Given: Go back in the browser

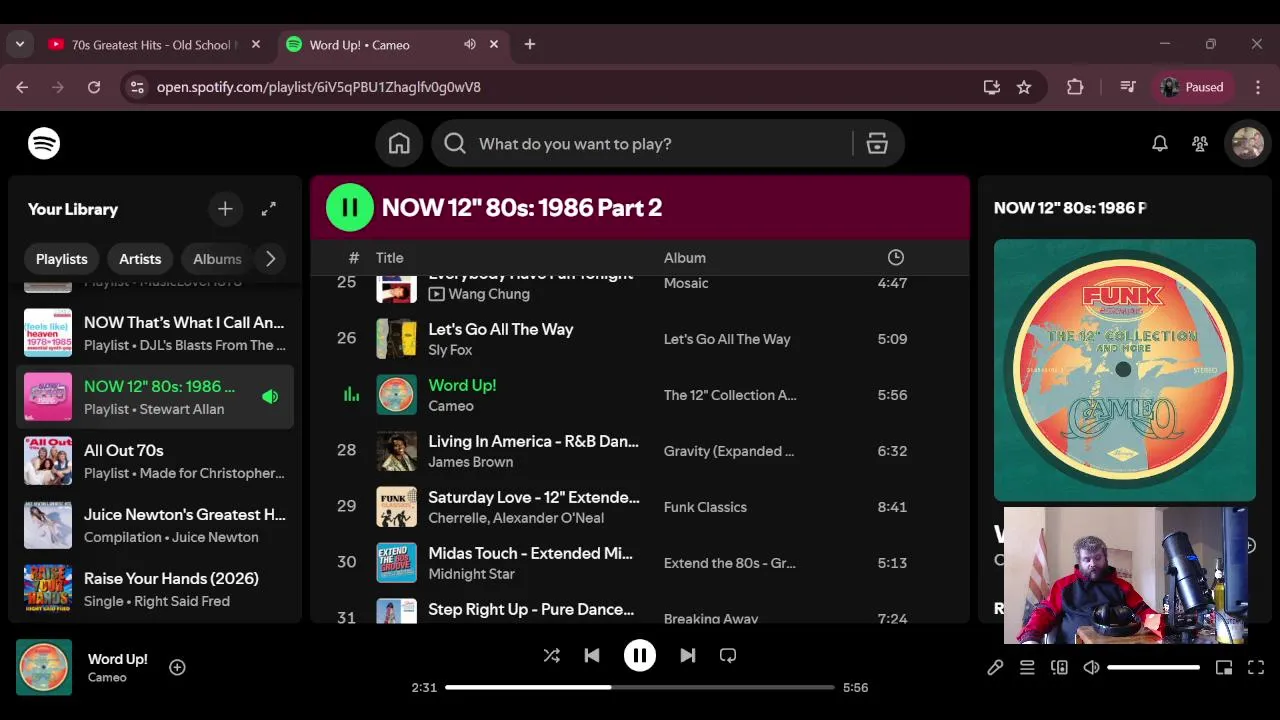Looking at the screenshot, I should (x=22, y=87).
